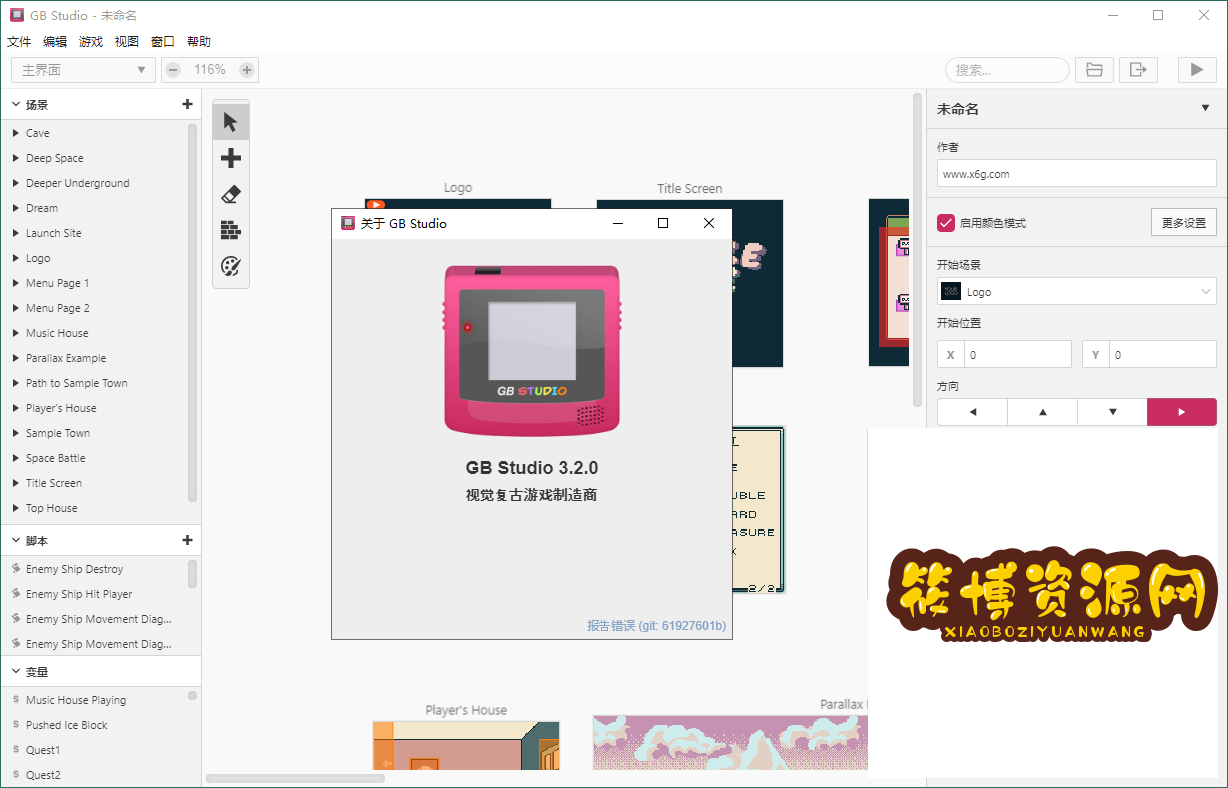Select Path to Sample Town scene
This screenshot has height=788, width=1228.
[x=77, y=383]
